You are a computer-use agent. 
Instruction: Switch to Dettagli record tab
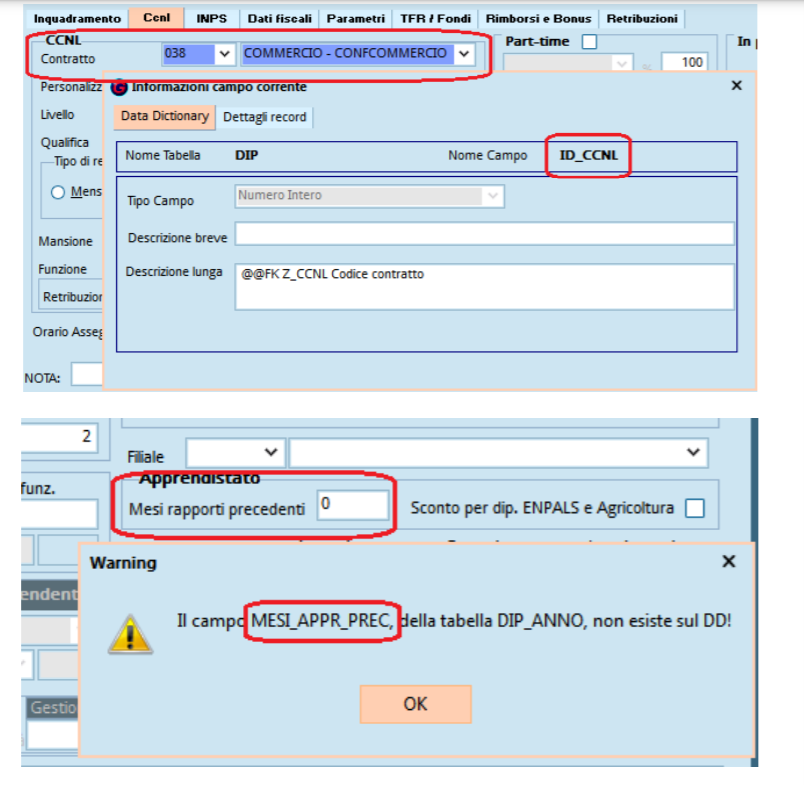pos(265,117)
